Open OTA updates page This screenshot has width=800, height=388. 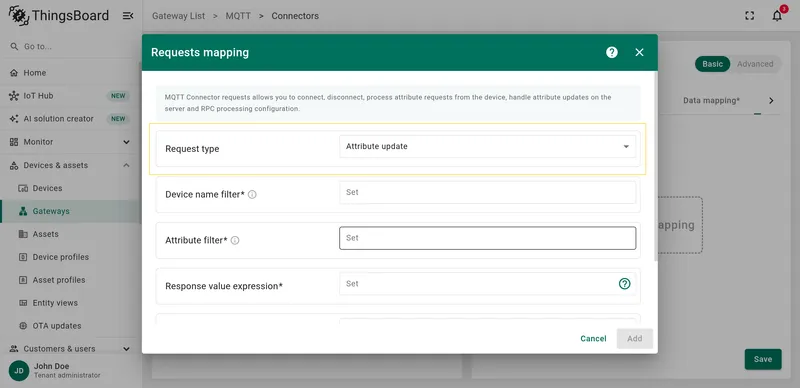tap(70, 326)
